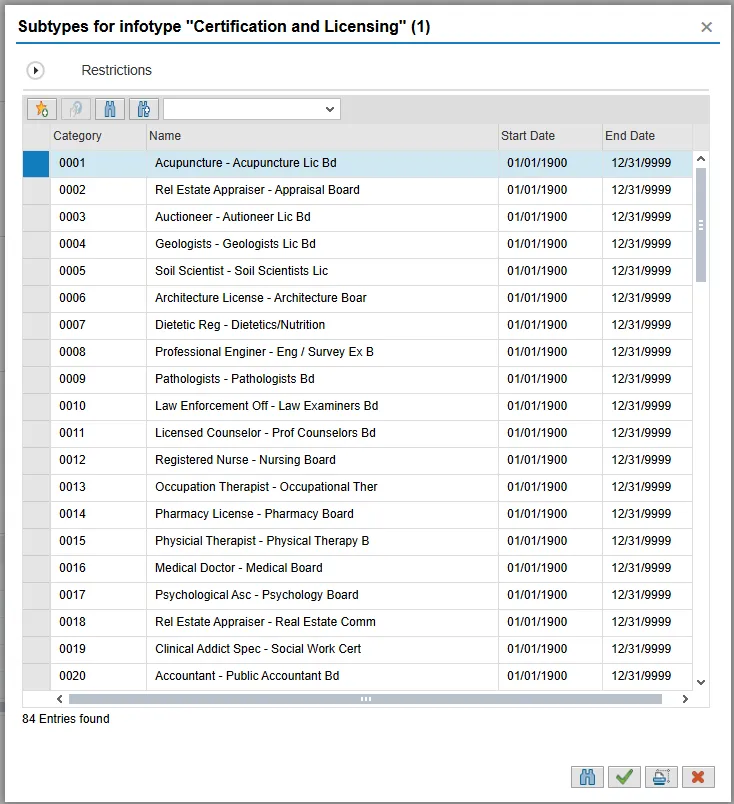Cancel the dialog with the red X button
Screen dimensions: 734x804
click(x=697, y=777)
